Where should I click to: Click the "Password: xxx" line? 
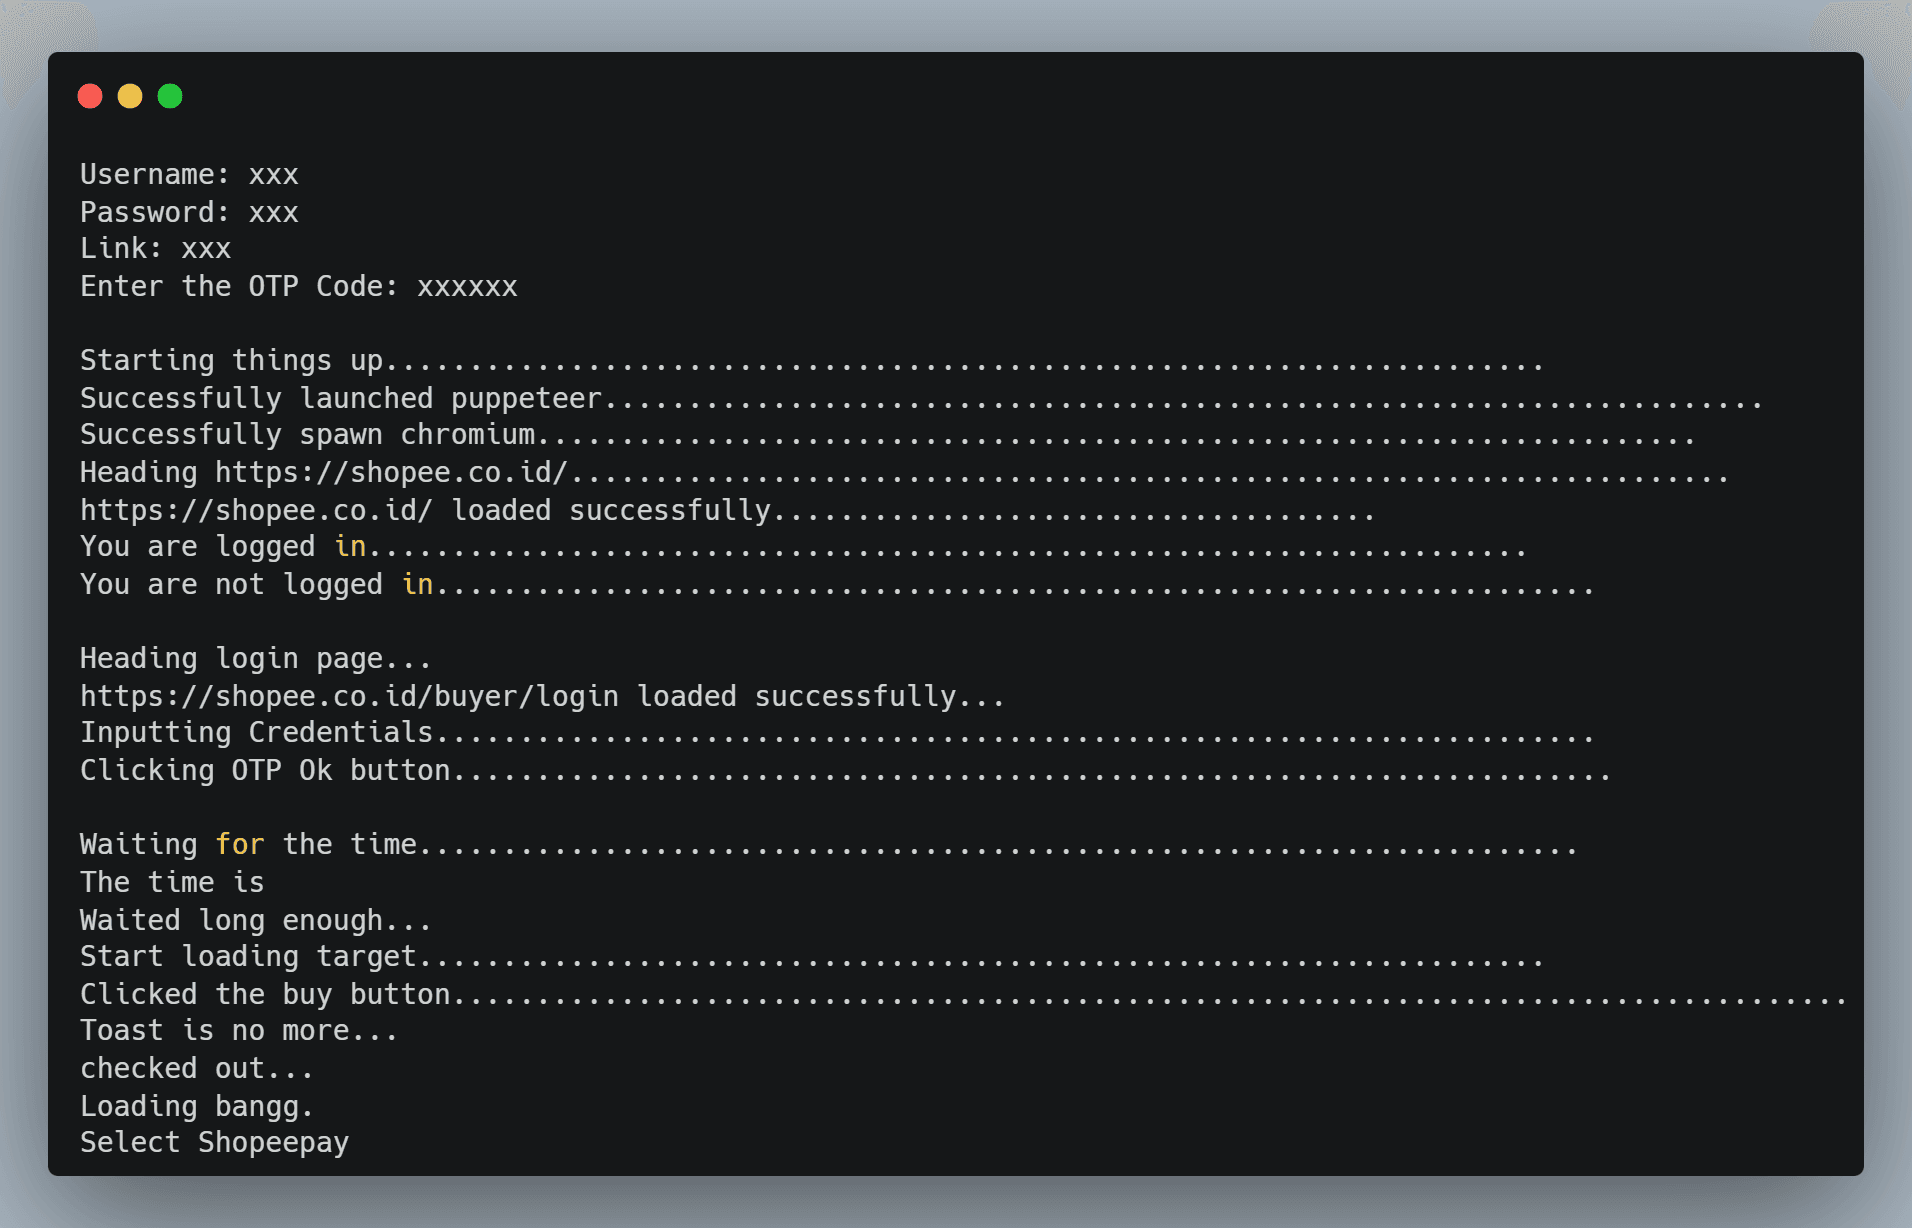(x=189, y=212)
